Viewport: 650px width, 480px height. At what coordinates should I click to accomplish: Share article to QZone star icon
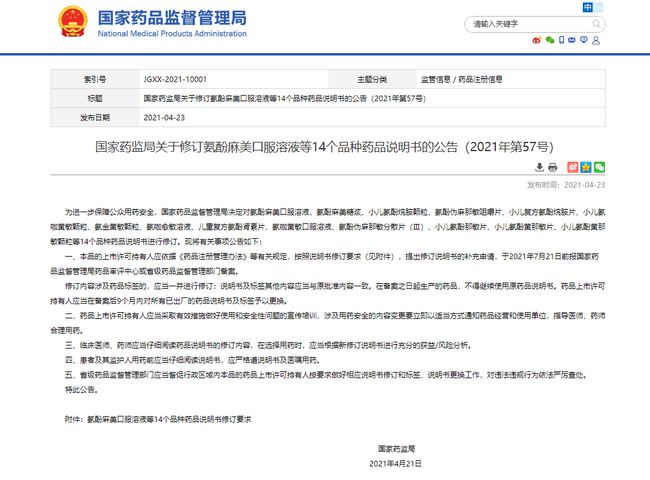(586, 167)
